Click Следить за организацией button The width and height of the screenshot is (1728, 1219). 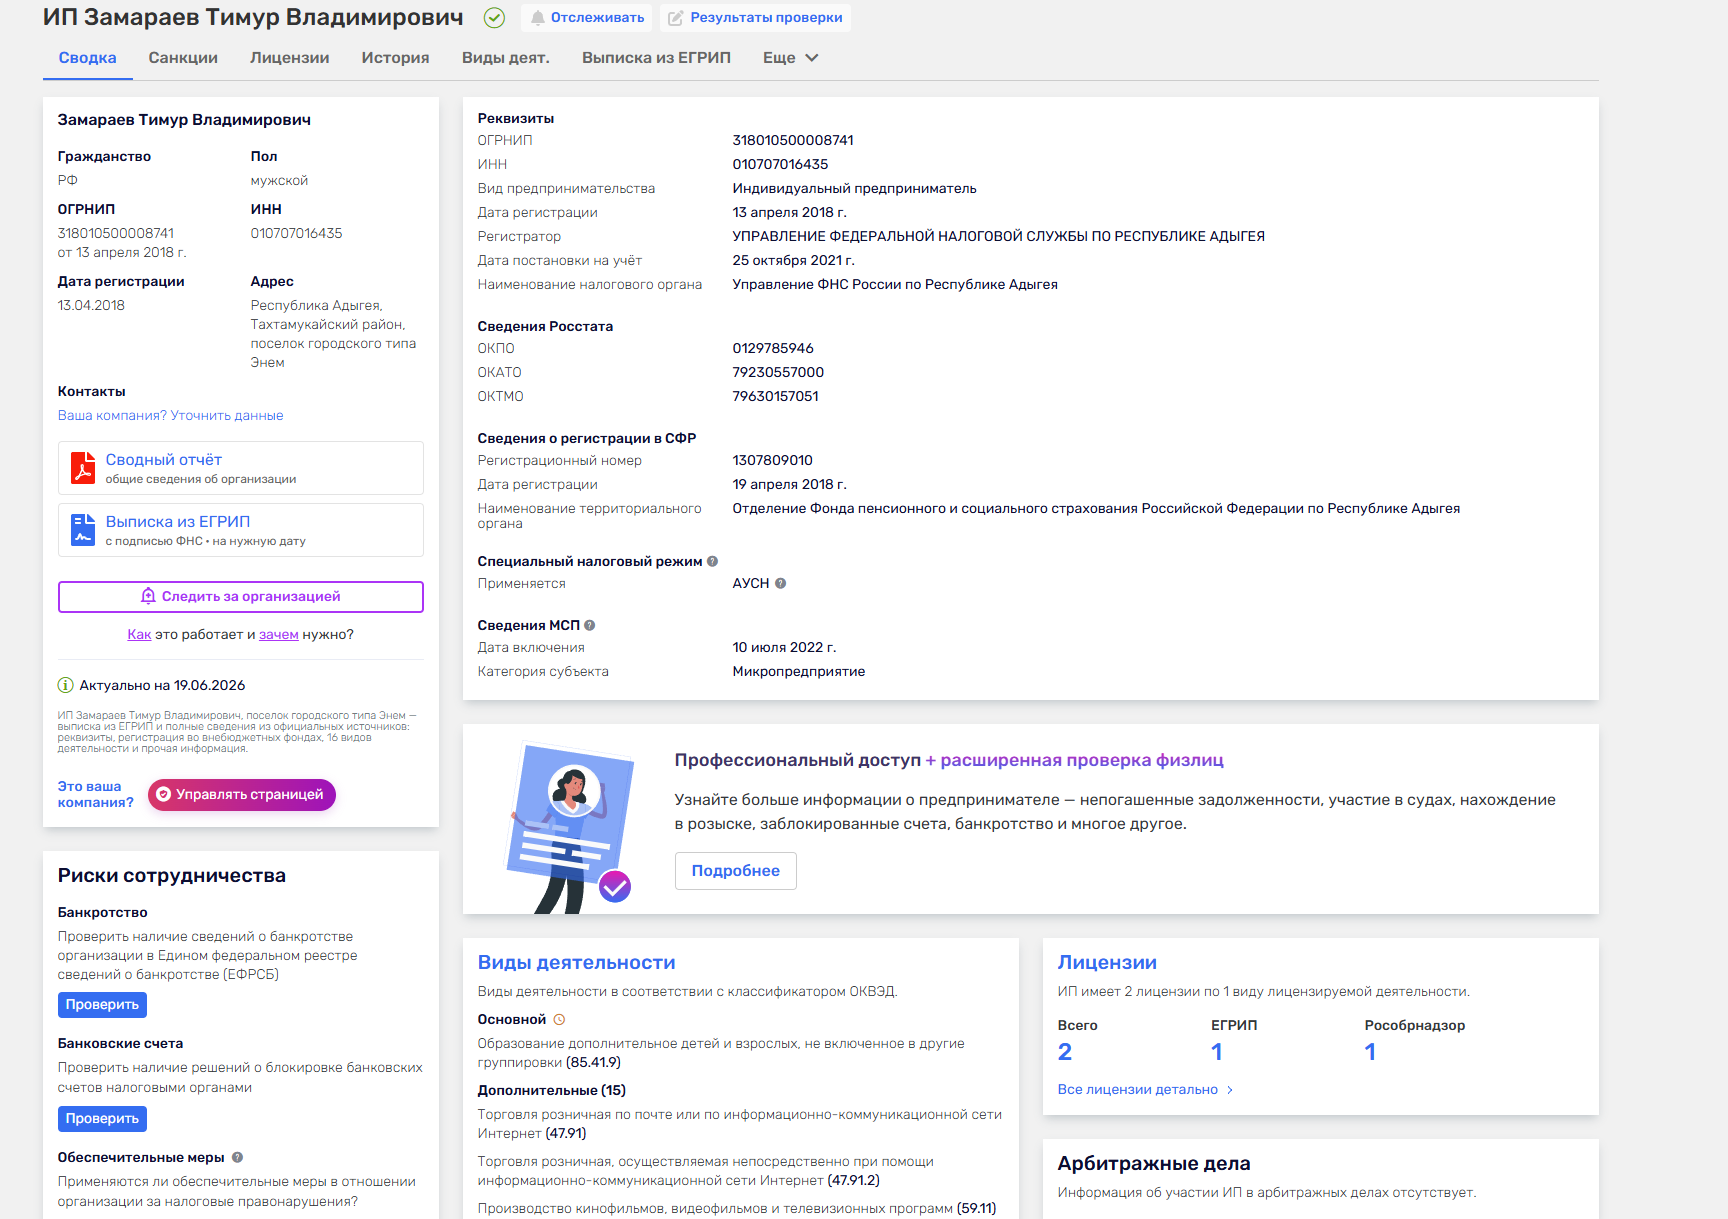(241, 596)
